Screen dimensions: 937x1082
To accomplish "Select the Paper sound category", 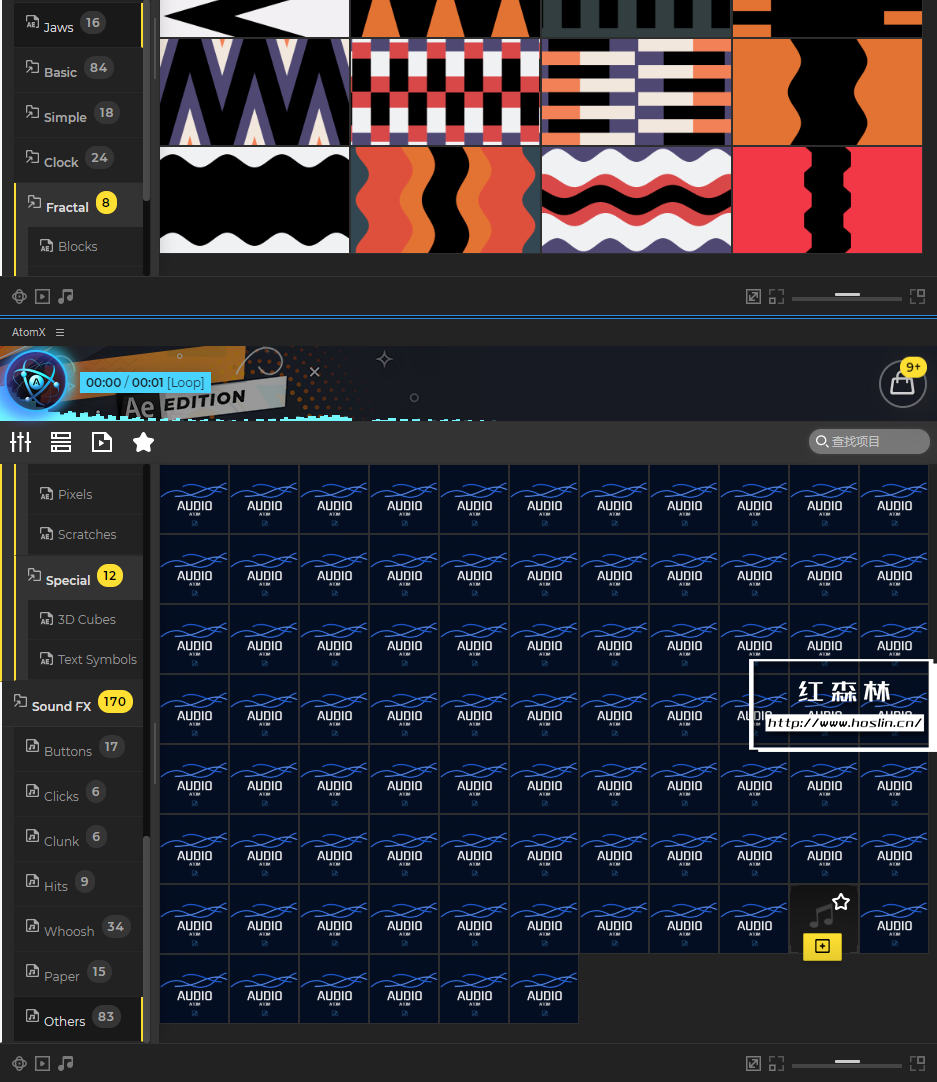I will pyautogui.click(x=78, y=974).
